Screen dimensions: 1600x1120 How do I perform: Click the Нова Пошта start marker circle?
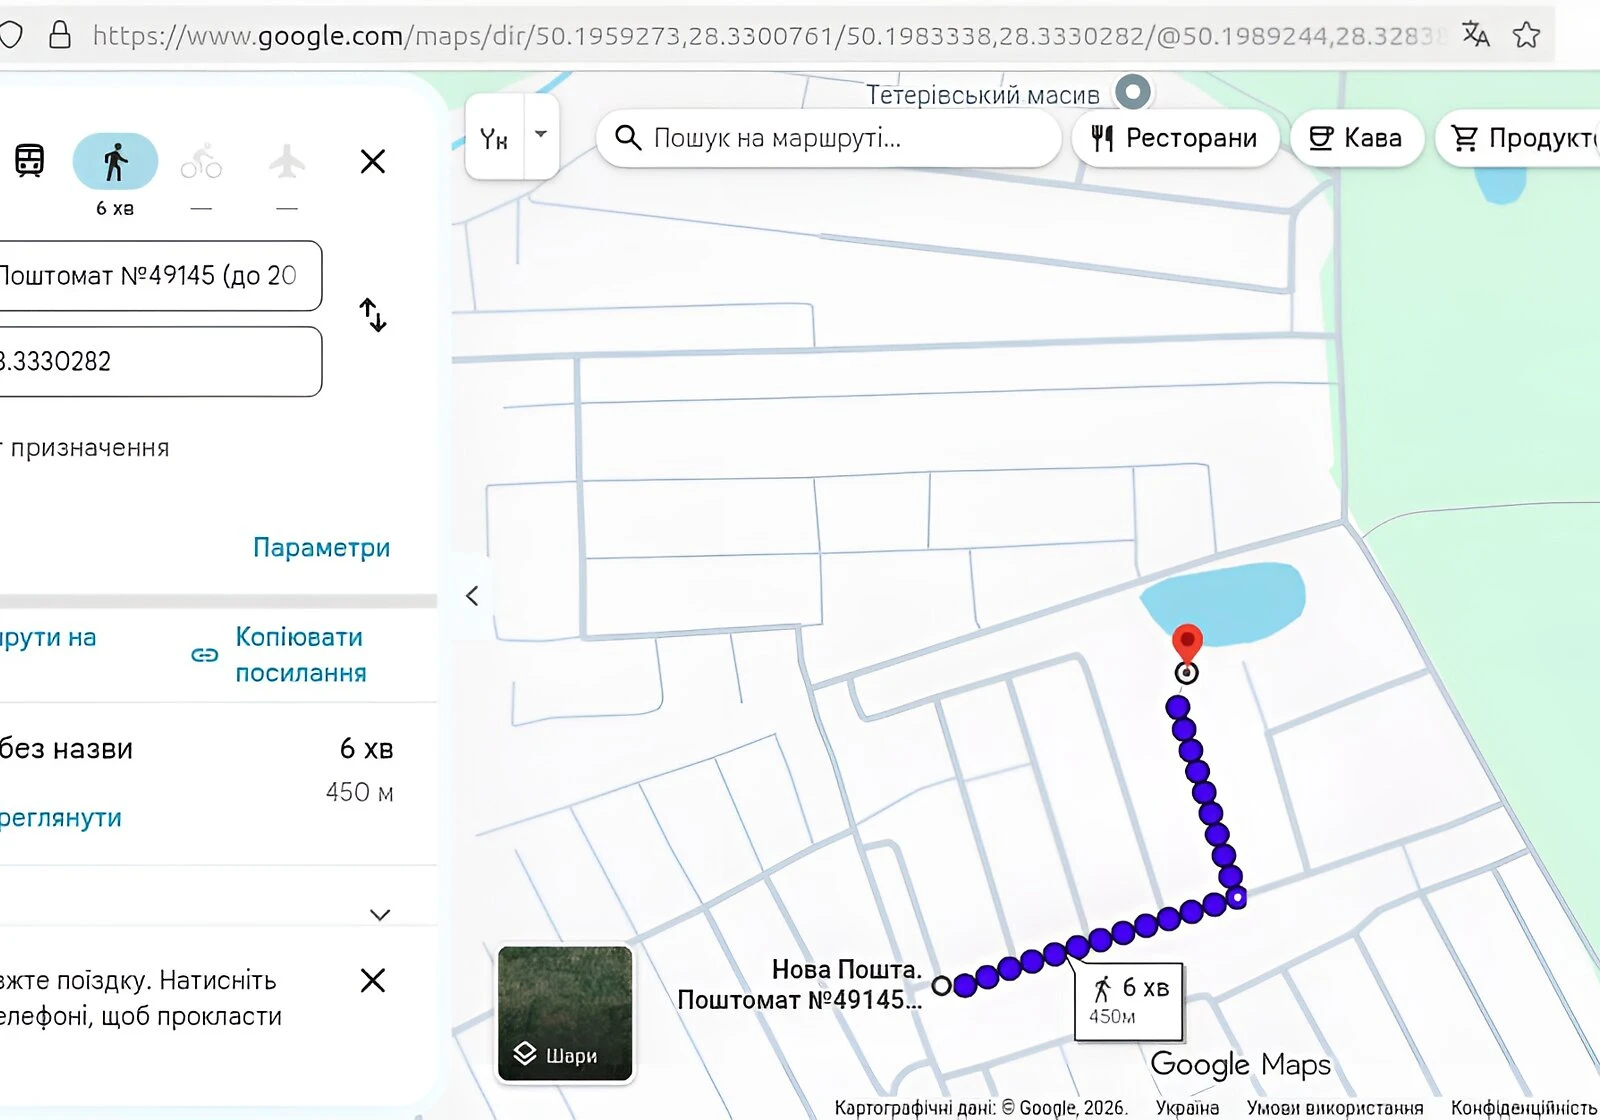click(942, 986)
